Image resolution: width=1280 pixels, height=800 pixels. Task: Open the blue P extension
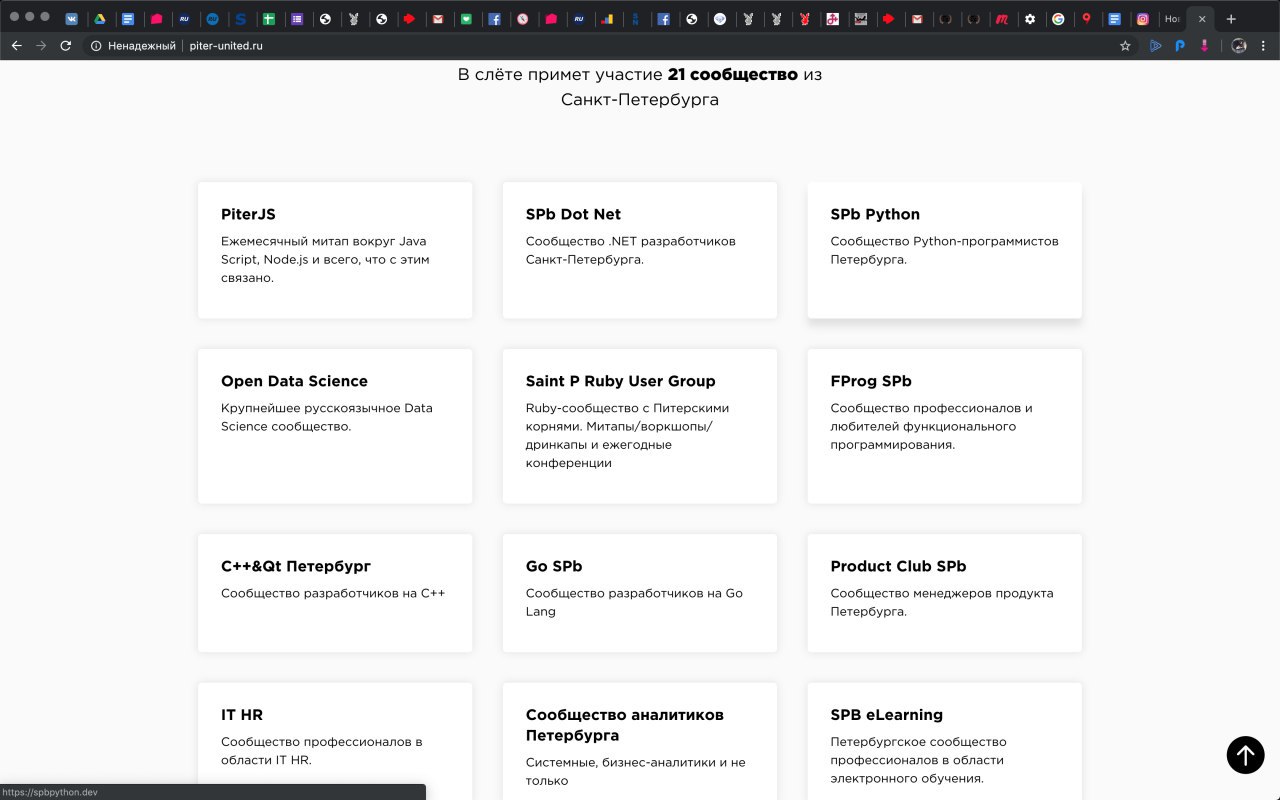pos(1180,46)
